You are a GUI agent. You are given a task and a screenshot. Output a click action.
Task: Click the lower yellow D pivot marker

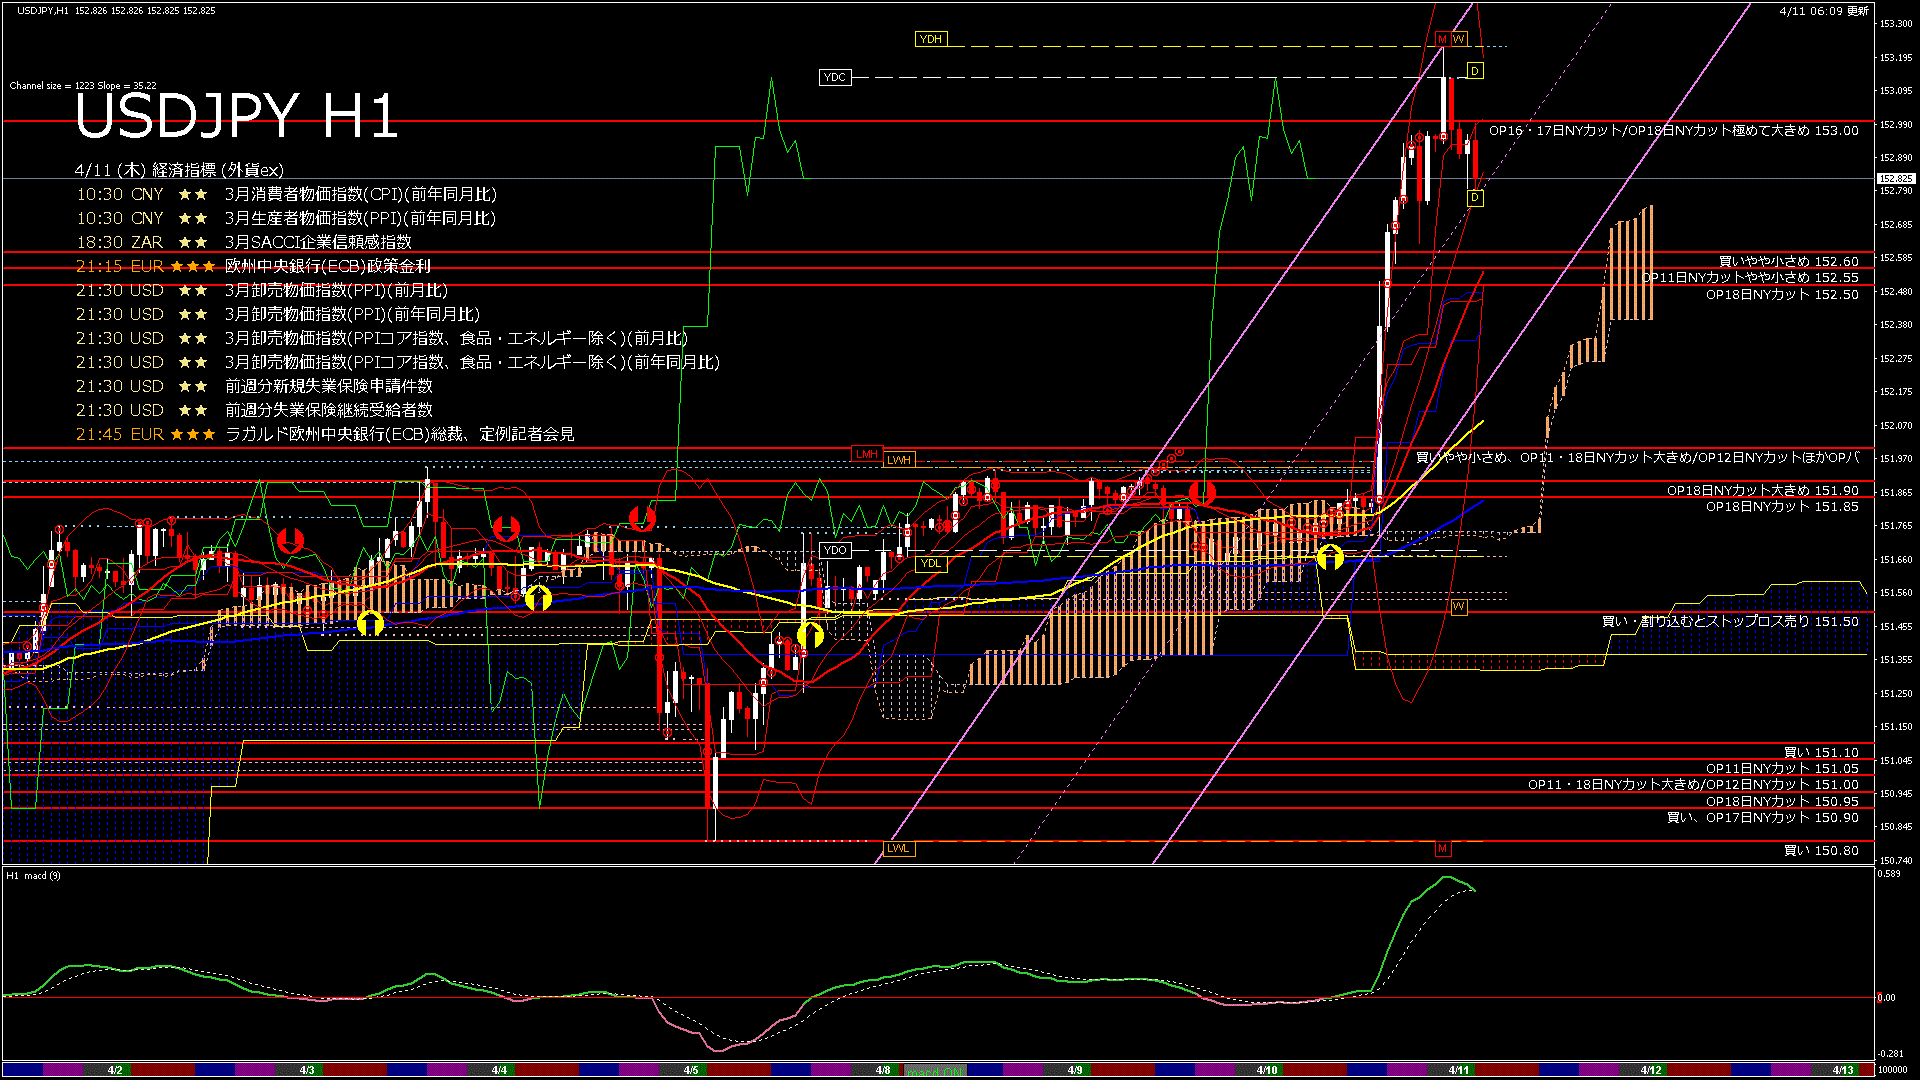[x=1475, y=198]
